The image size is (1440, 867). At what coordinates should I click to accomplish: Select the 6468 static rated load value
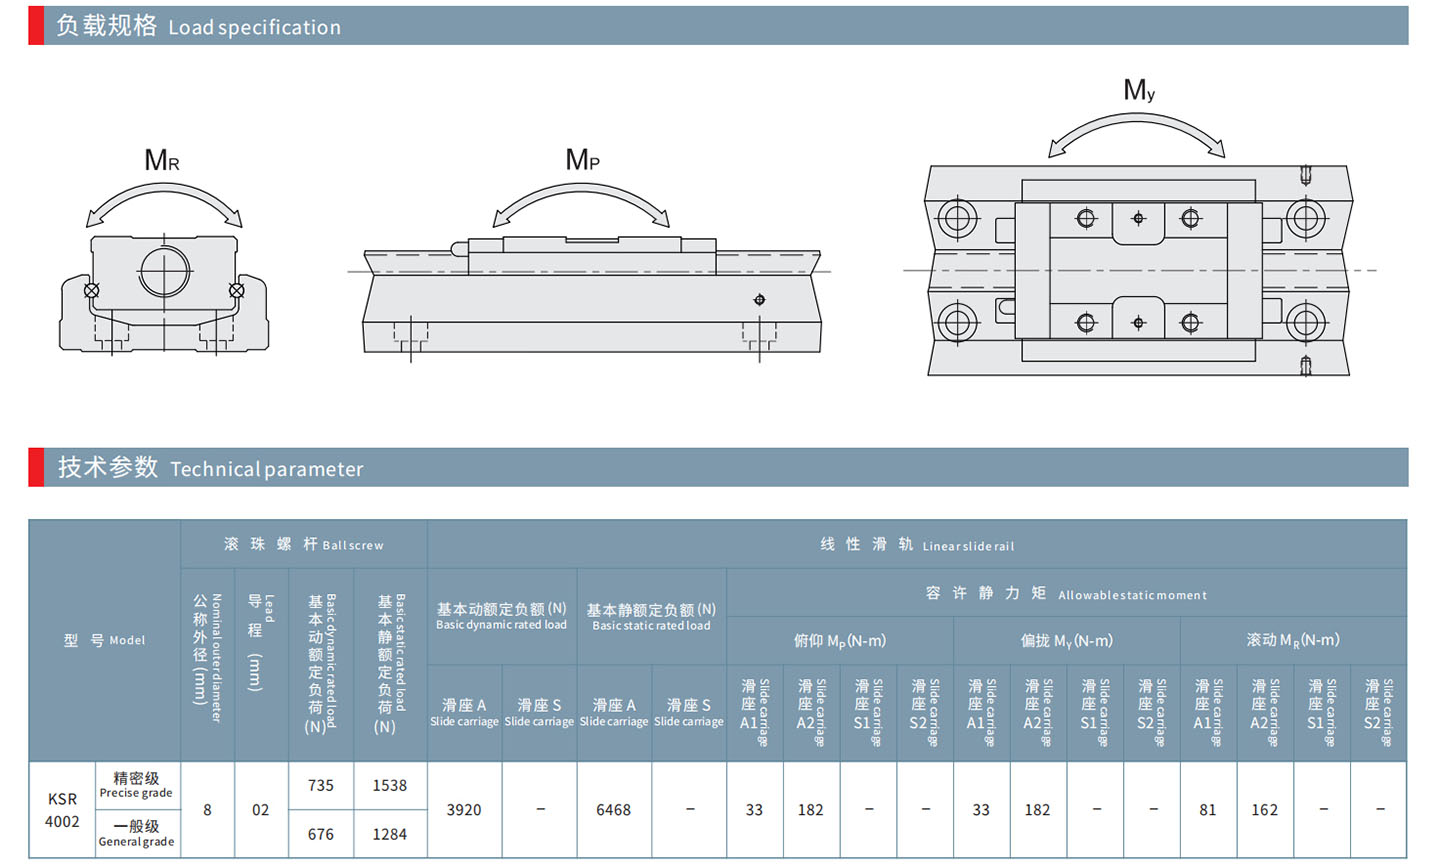pos(613,810)
